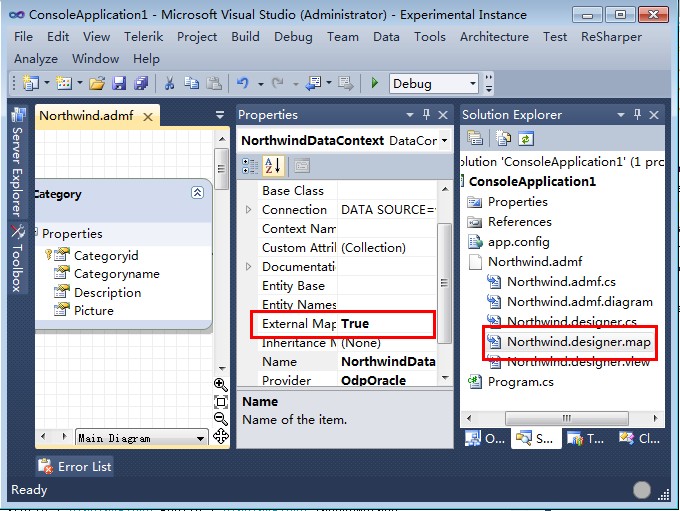Start debugging with green play icon
Screen dimensions: 680x511
(x=375, y=83)
